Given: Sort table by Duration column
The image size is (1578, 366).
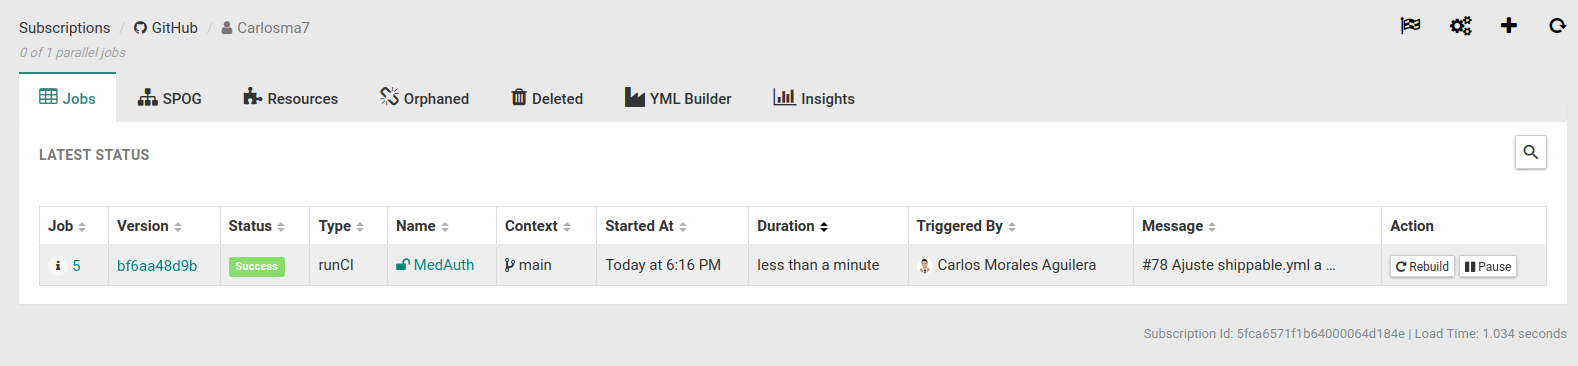Looking at the screenshot, I should pyautogui.click(x=792, y=226).
